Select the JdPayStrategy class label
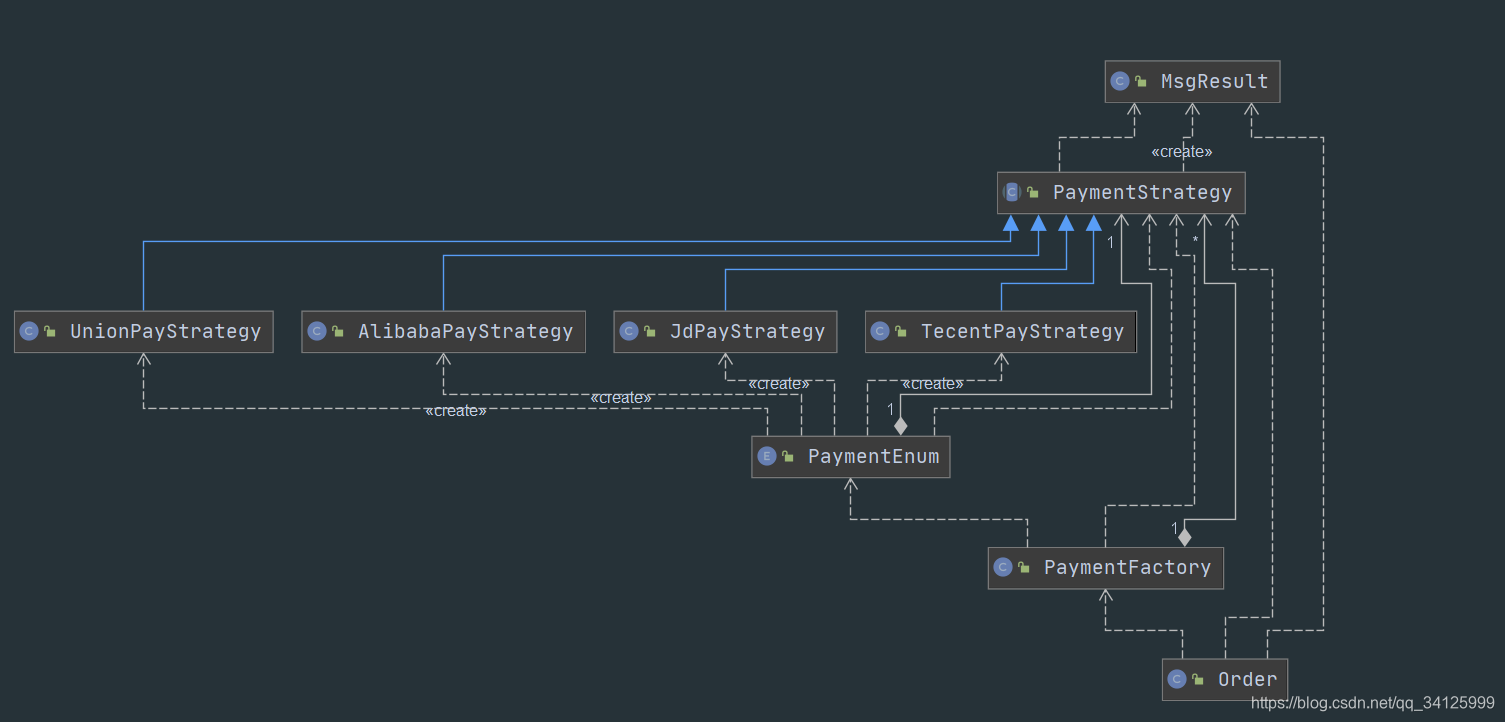Image resolution: width=1505 pixels, height=722 pixels. pyautogui.click(x=747, y=331)
